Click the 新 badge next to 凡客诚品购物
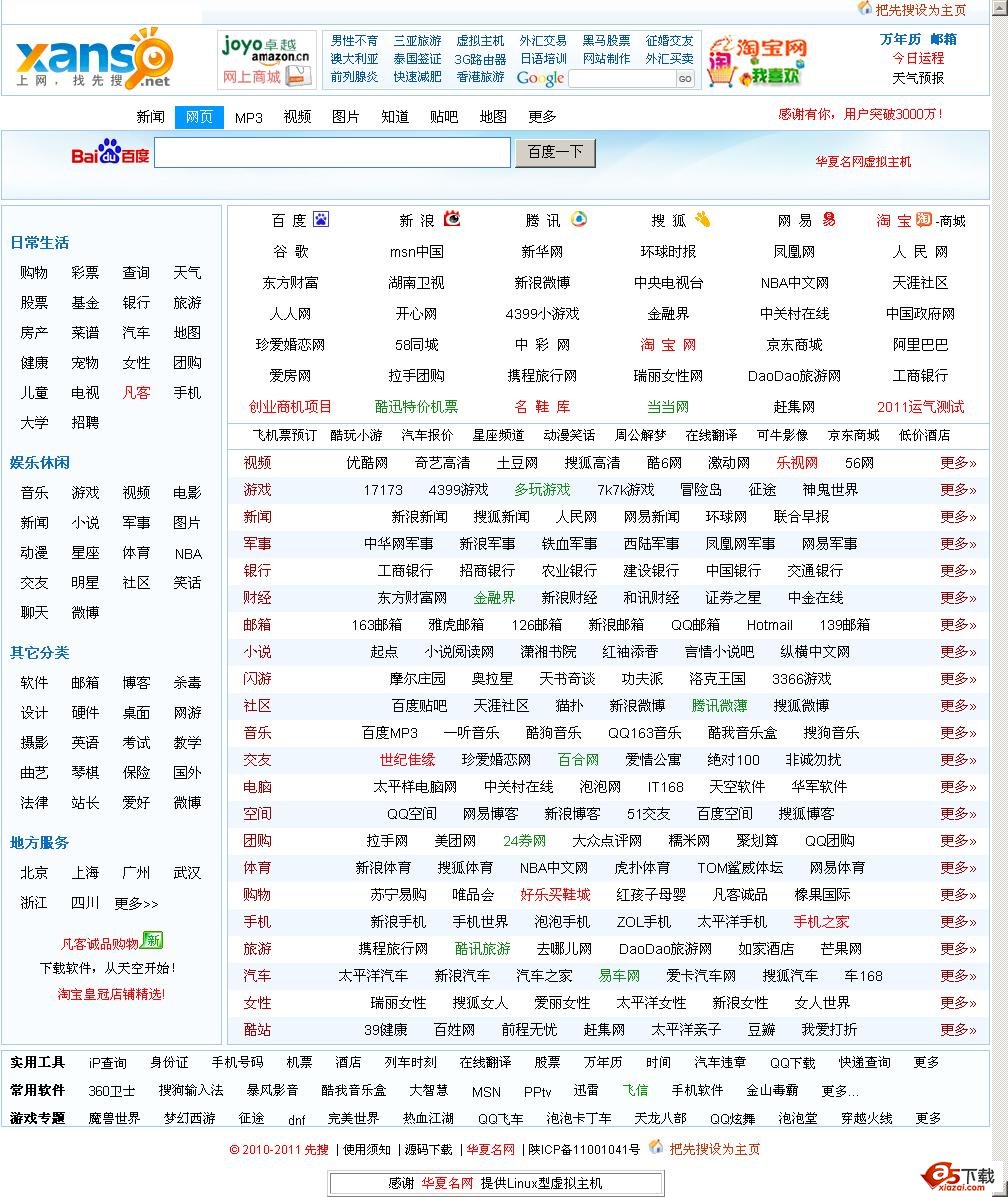 155,941
